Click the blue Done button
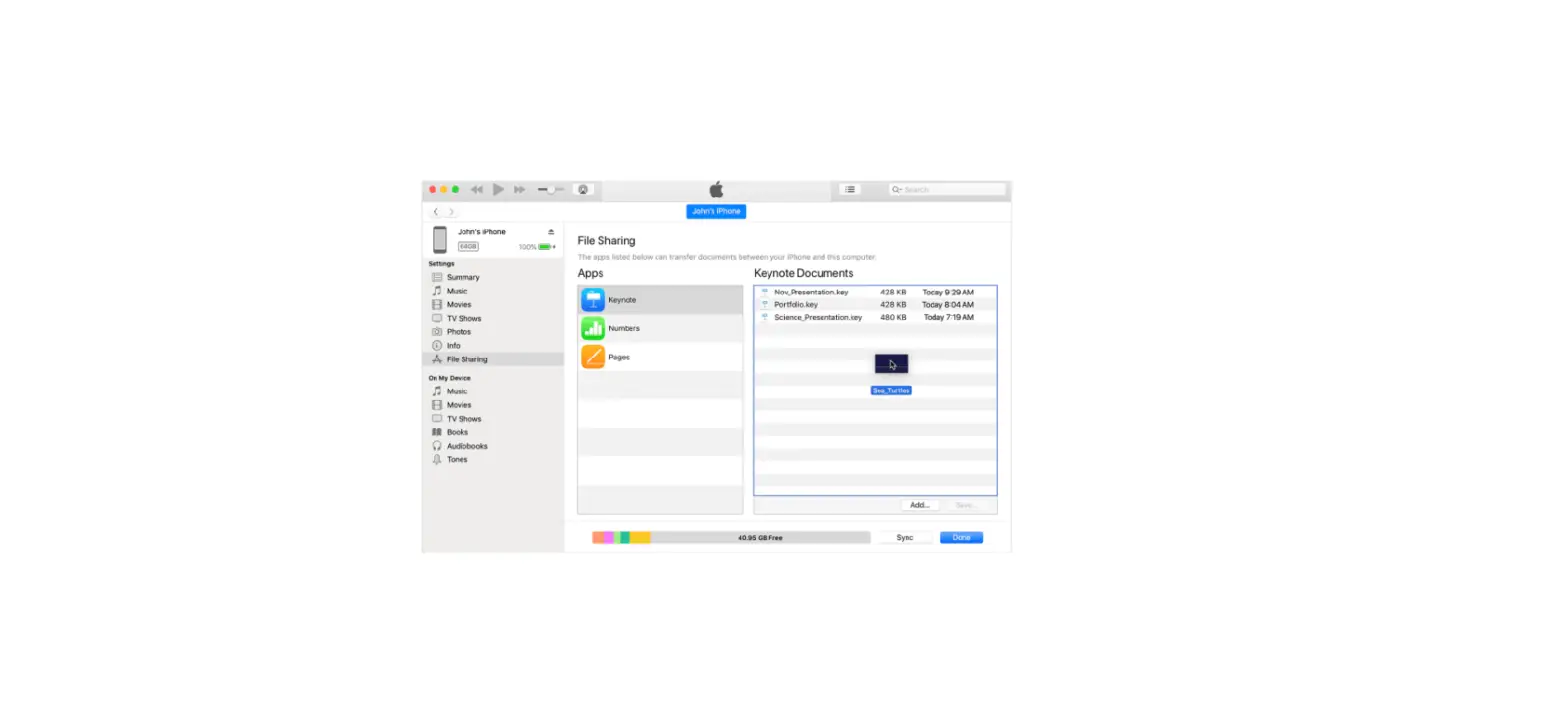Screen dimensions: 1568x706 pos(961,538)
